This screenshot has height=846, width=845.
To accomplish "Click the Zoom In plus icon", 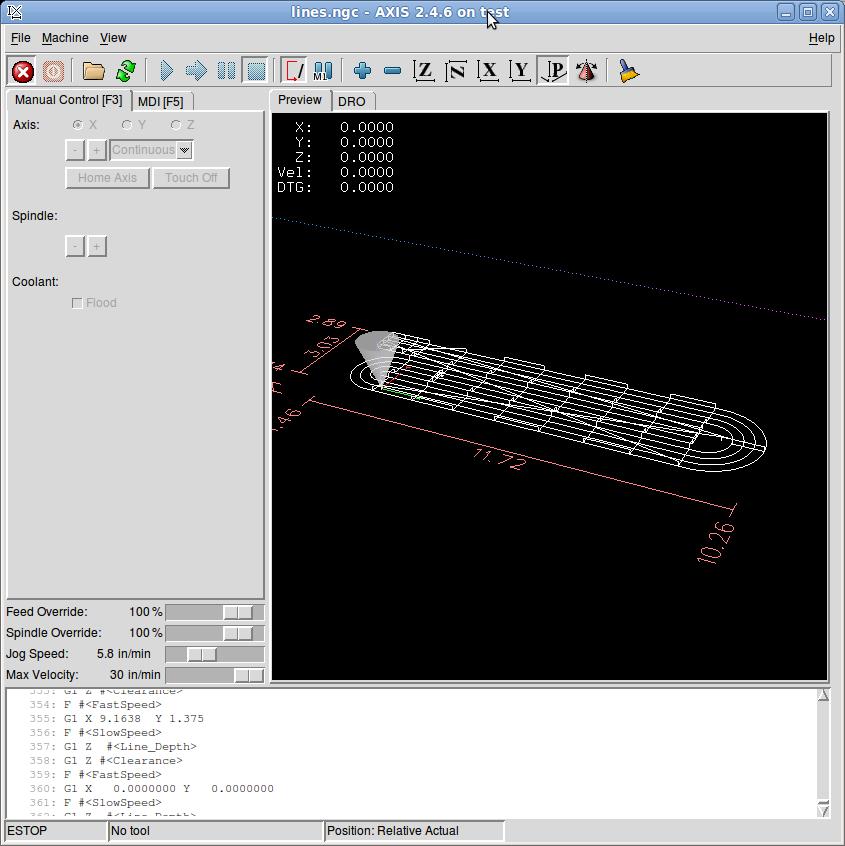I will pos(363,71).
